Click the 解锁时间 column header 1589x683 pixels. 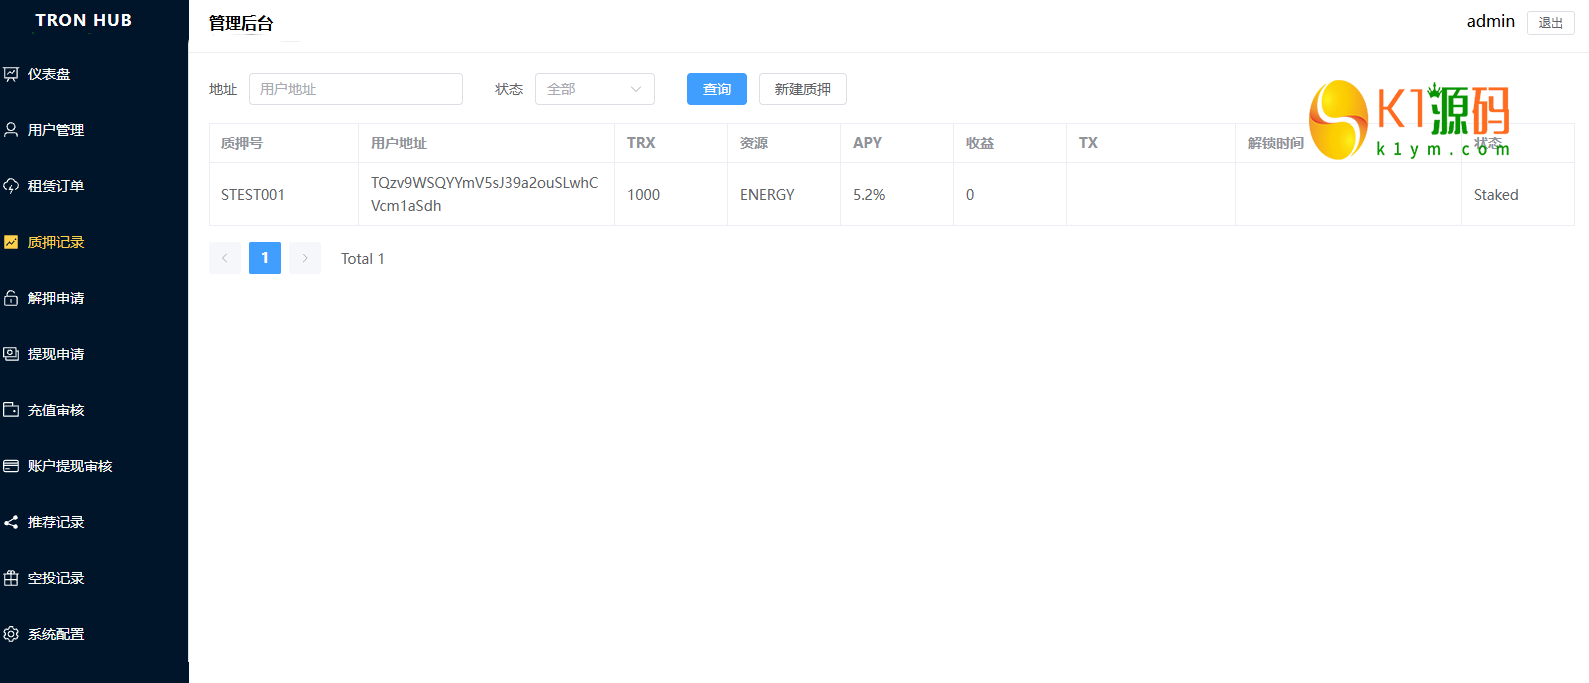1349,143
